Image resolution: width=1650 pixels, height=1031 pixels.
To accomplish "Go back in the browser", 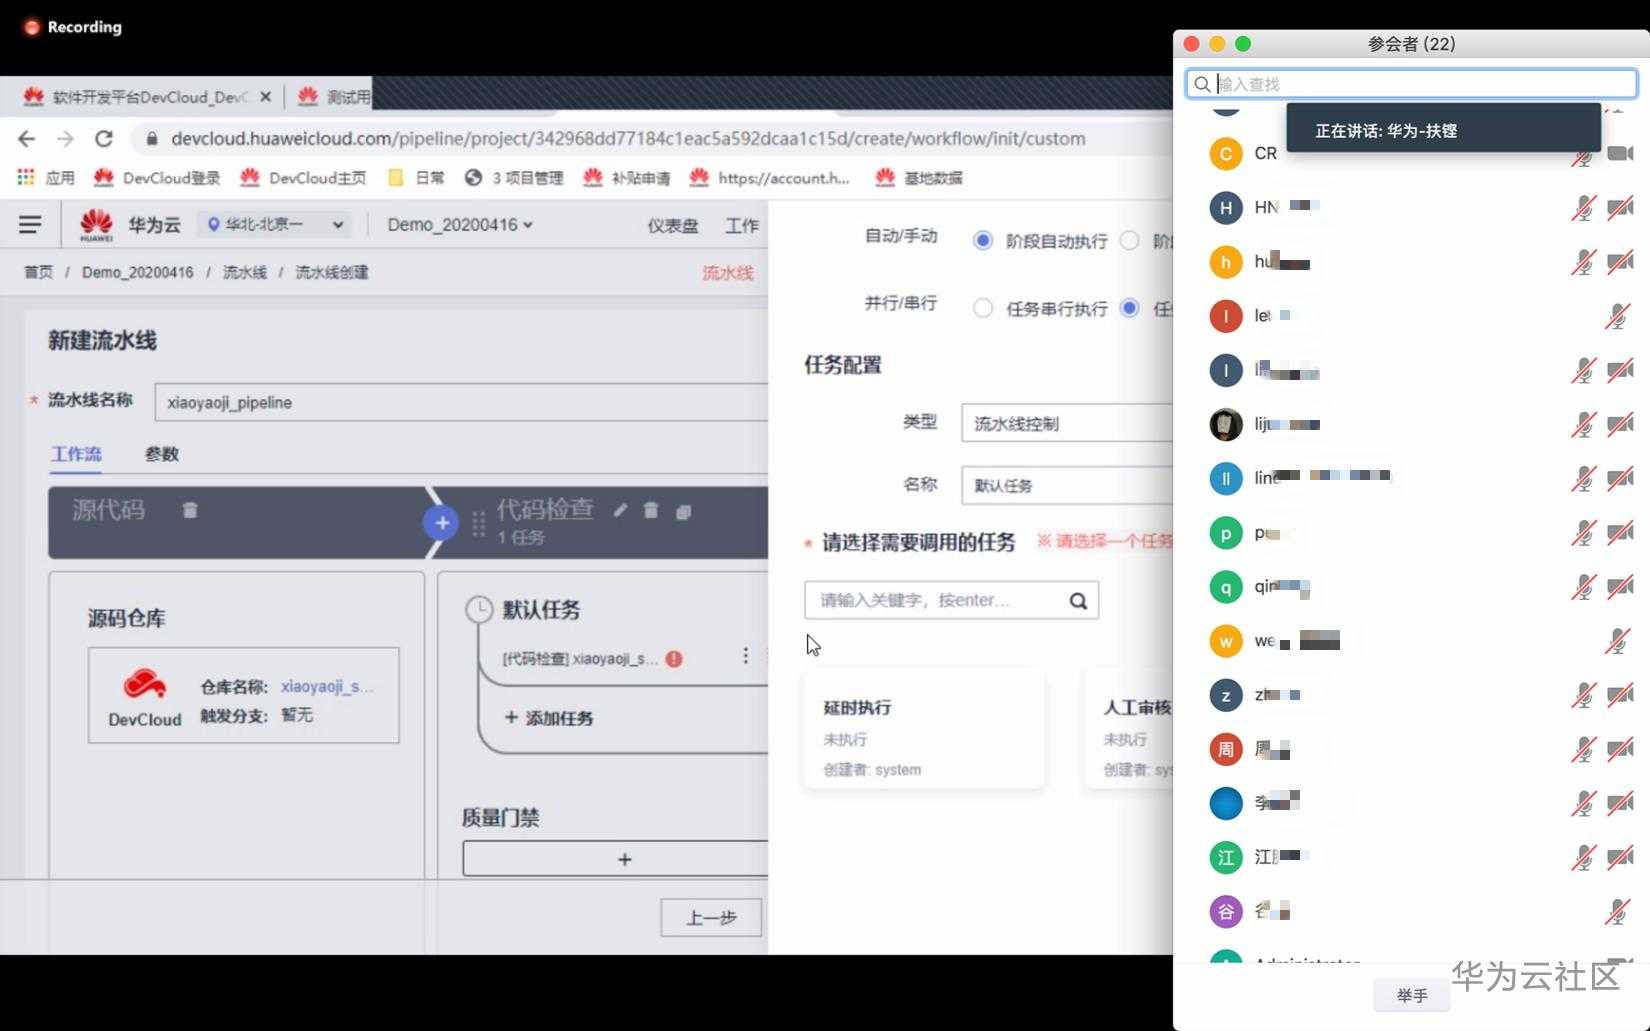I will 27,139.
